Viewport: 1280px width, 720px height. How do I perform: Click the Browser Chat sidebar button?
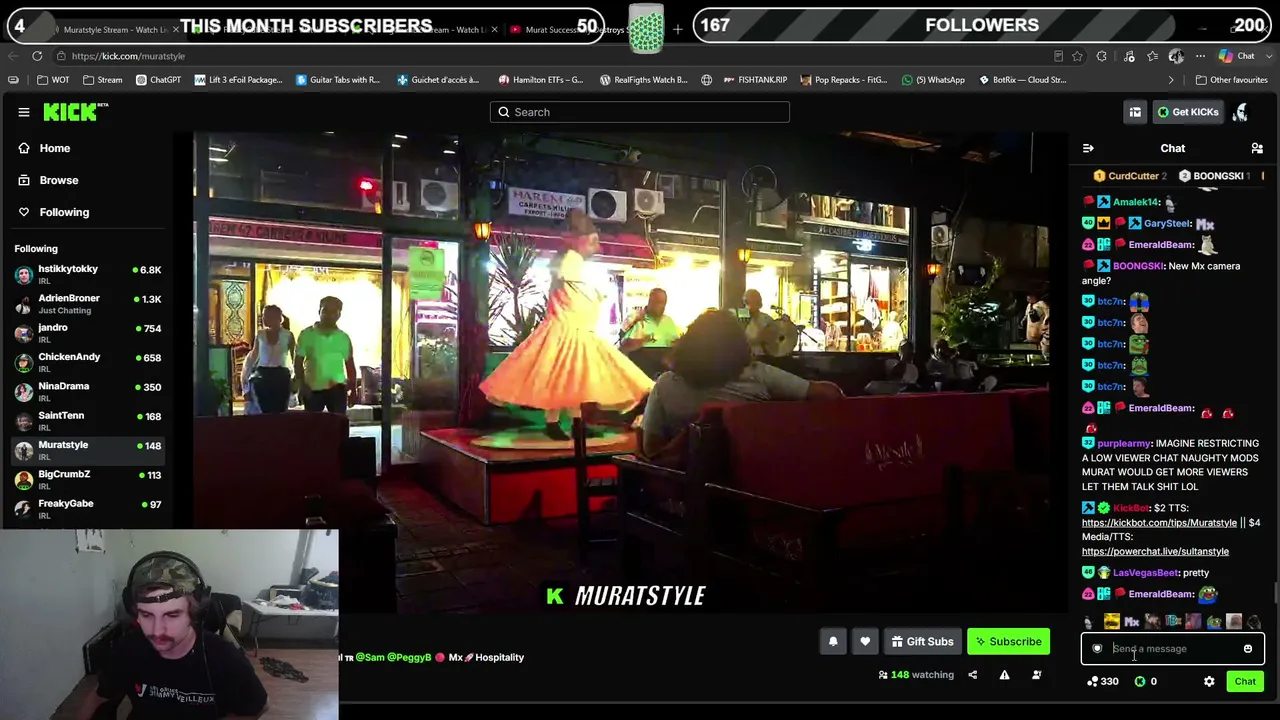pos(1239,56)
